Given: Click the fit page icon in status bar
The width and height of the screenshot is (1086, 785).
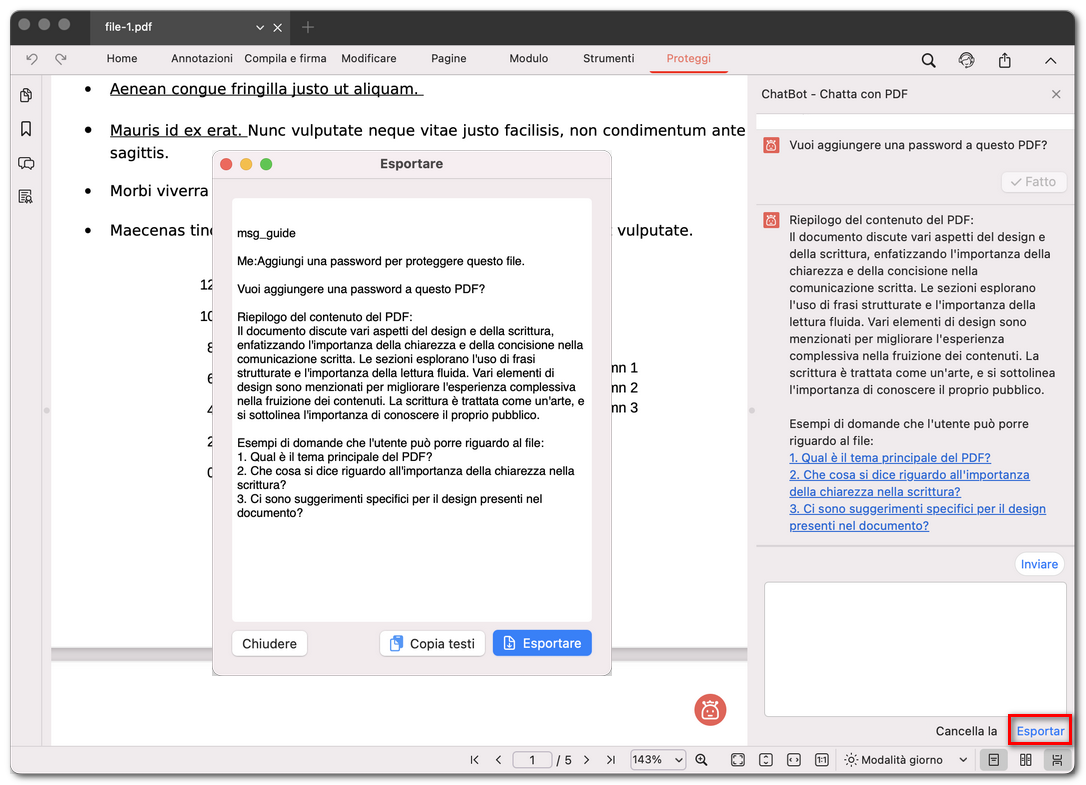Looking at the screenshot, I should (x=737, y=760).
